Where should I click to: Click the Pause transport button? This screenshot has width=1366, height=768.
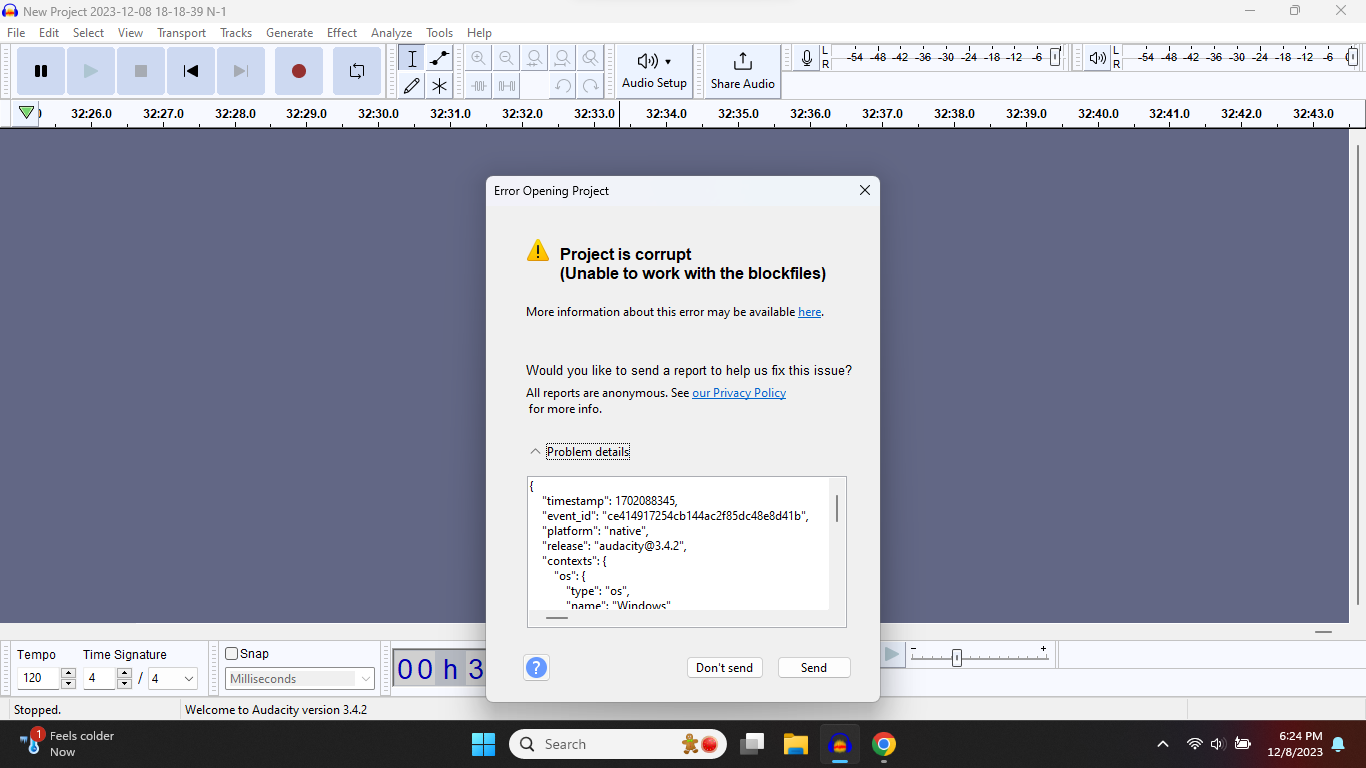[x=41, y=71]
